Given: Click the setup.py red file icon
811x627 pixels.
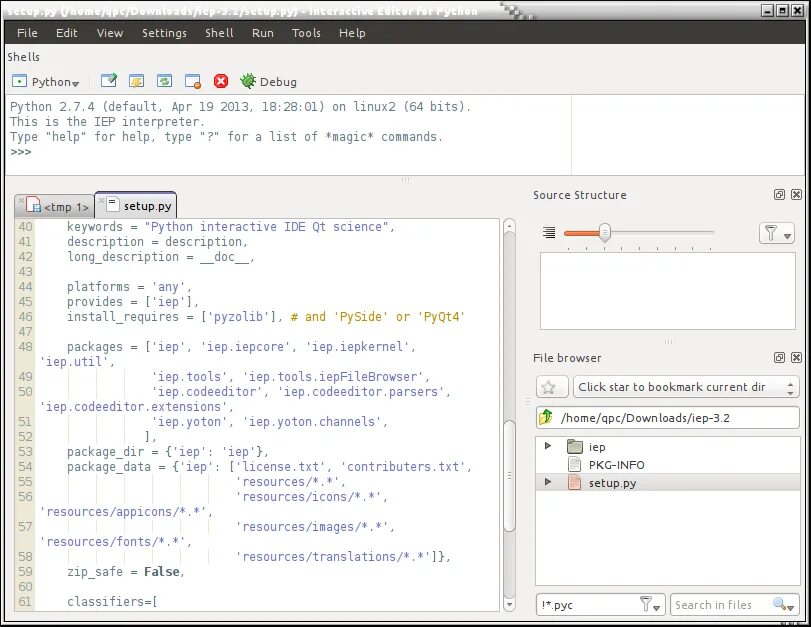Looking at the screenshot, I should click(574, 483).
